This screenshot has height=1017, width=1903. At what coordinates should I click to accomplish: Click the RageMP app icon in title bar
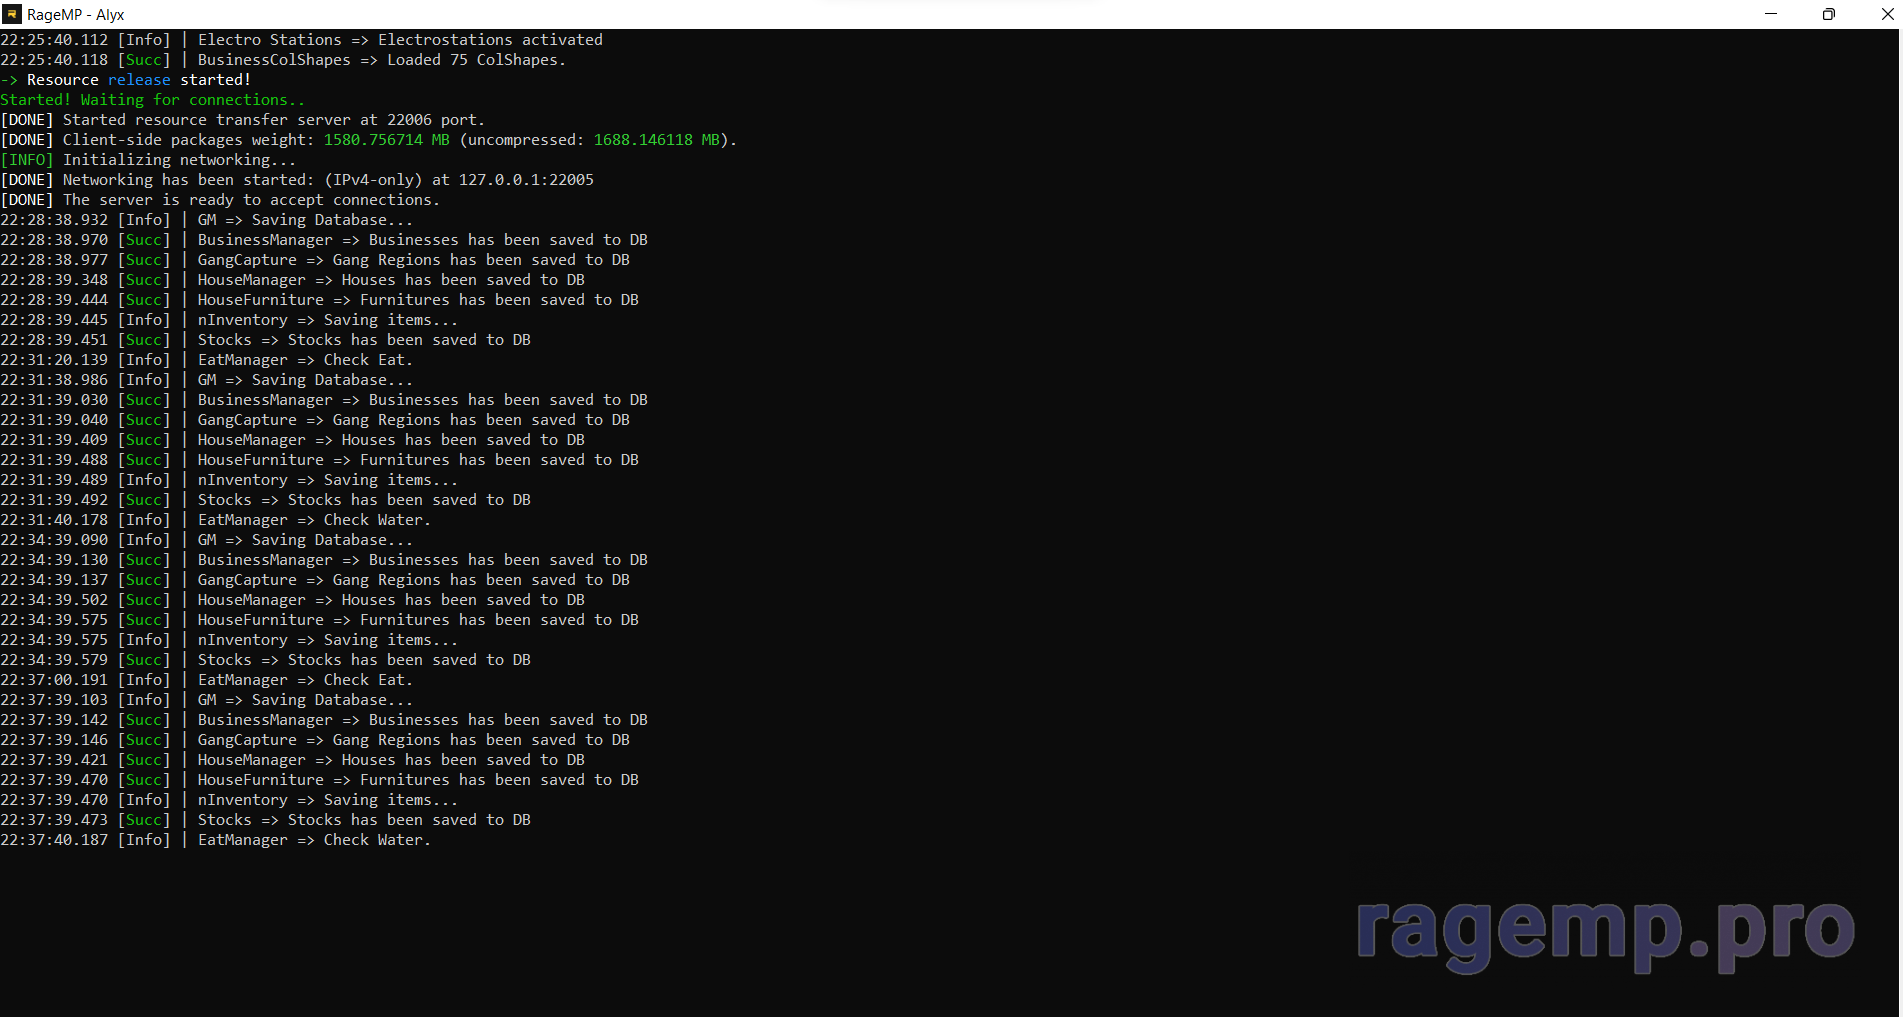pyautogui.click(x=12, y=14)
